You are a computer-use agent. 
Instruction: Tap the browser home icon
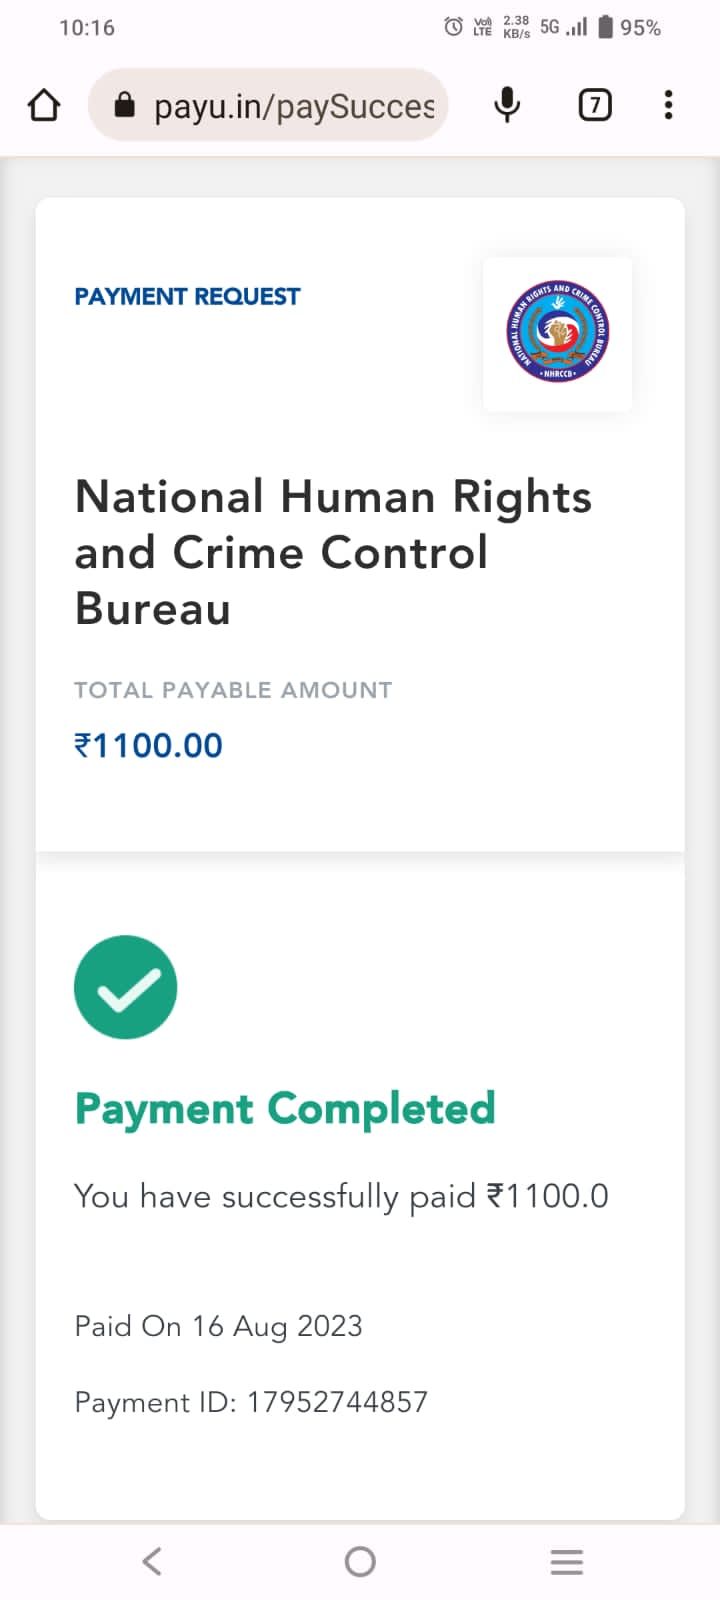point(44,105)
